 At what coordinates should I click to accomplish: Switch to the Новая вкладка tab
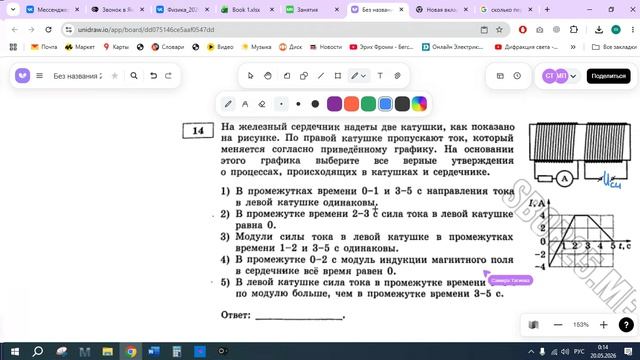pyautogui.click(x=442, y=9)
